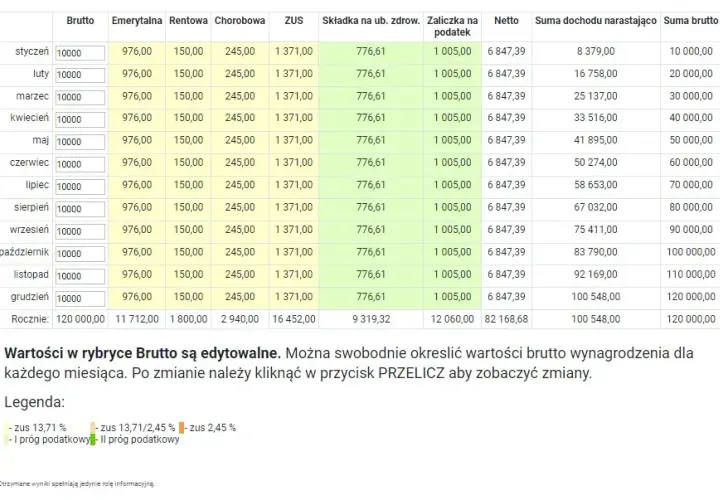Click the styczeń Emerytalna value 976,00
The width and height of the screenshot is (720, 500).
pos(137,51)
